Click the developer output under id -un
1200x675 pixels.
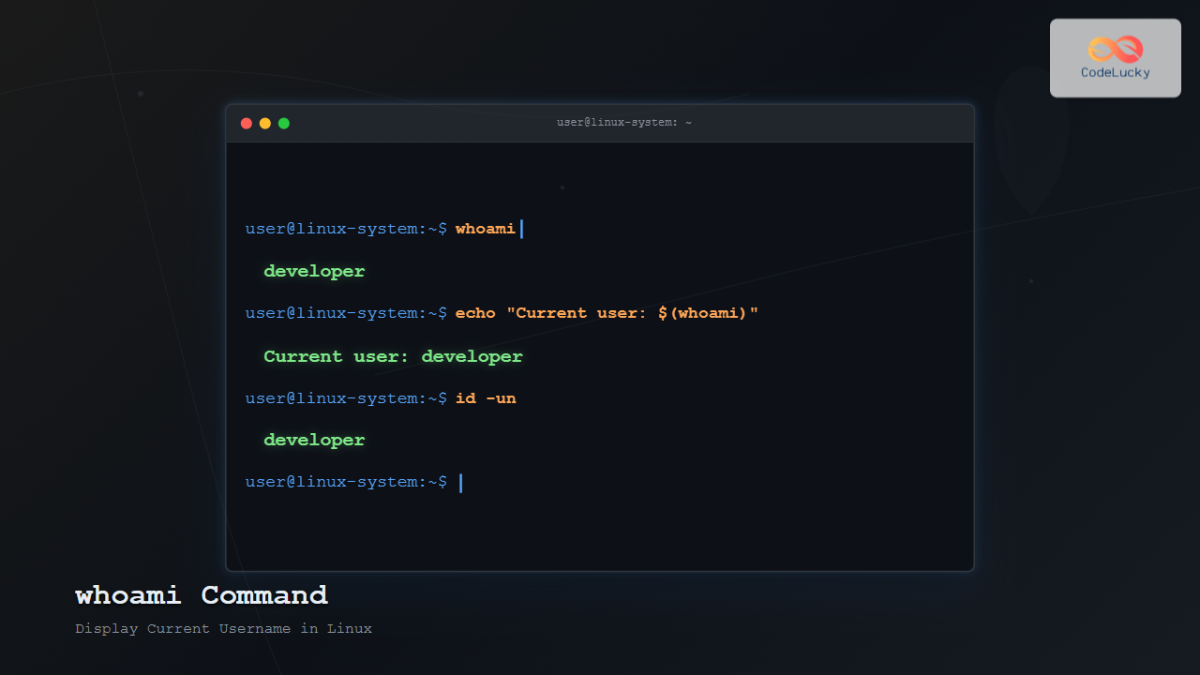(x=313, y=439)
